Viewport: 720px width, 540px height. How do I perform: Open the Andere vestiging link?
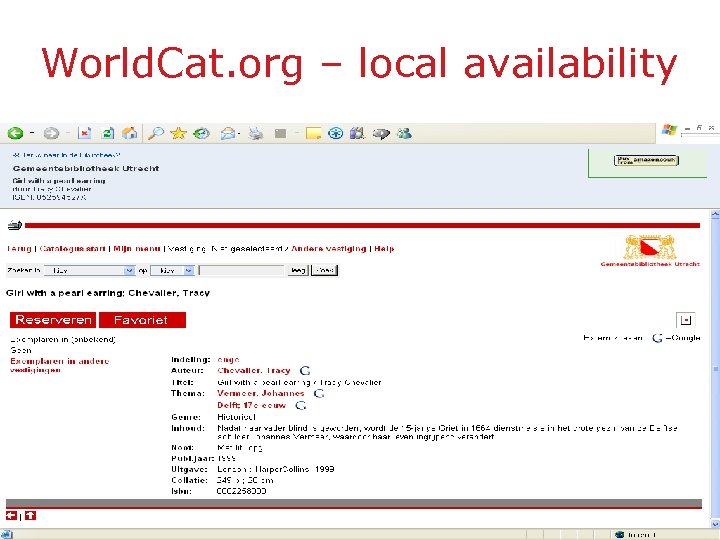tap(329, 249)
